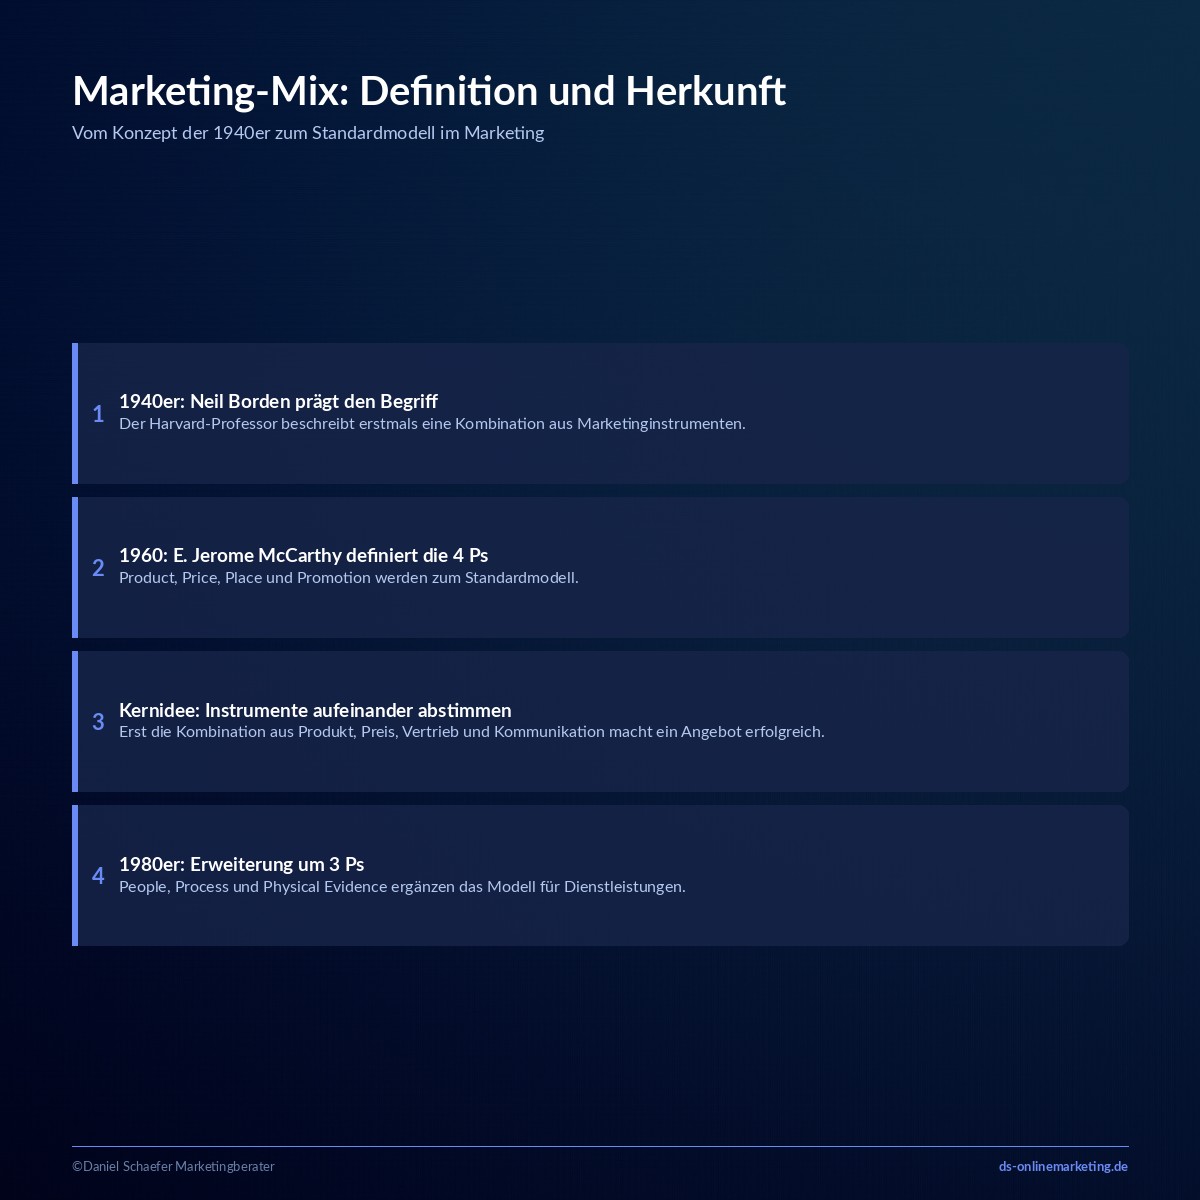Click text 'Der Harvard-Professor beschreibt erstmals eine Kombination'
The width and height of the screenshot is (1200, 1200).
(330, 424)
